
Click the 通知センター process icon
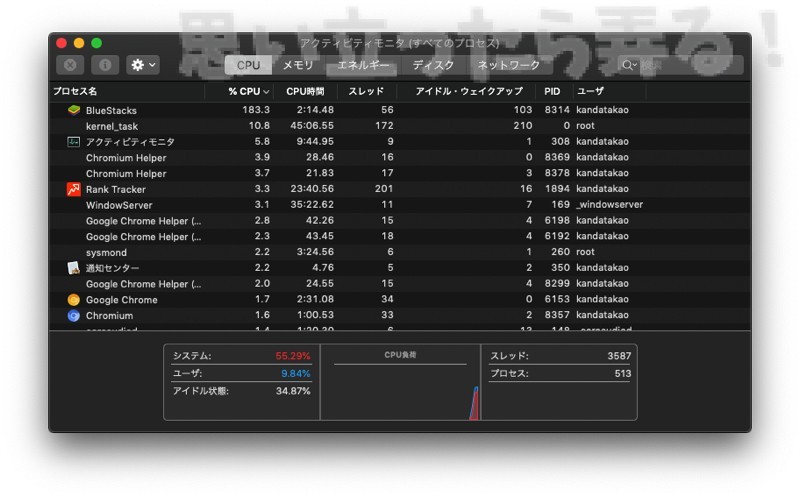[73, 267]
